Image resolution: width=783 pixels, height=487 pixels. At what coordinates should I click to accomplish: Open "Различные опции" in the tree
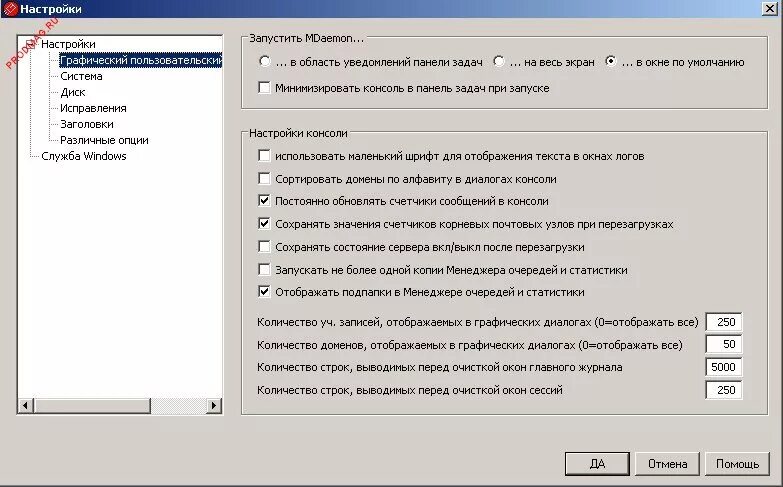104,140
